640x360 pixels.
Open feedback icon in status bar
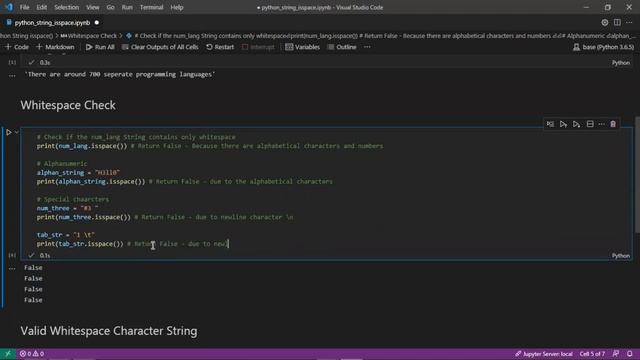(616, 354)
